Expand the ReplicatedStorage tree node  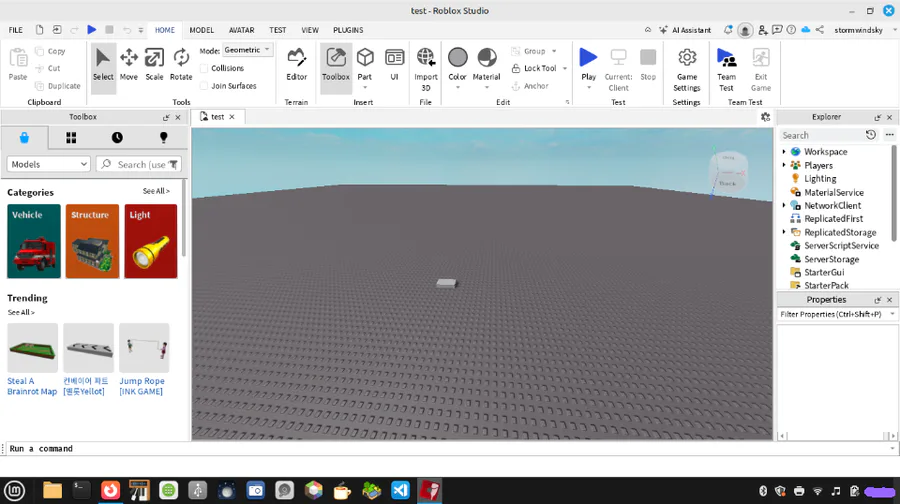pyautogui.click(x=784, y=232)
